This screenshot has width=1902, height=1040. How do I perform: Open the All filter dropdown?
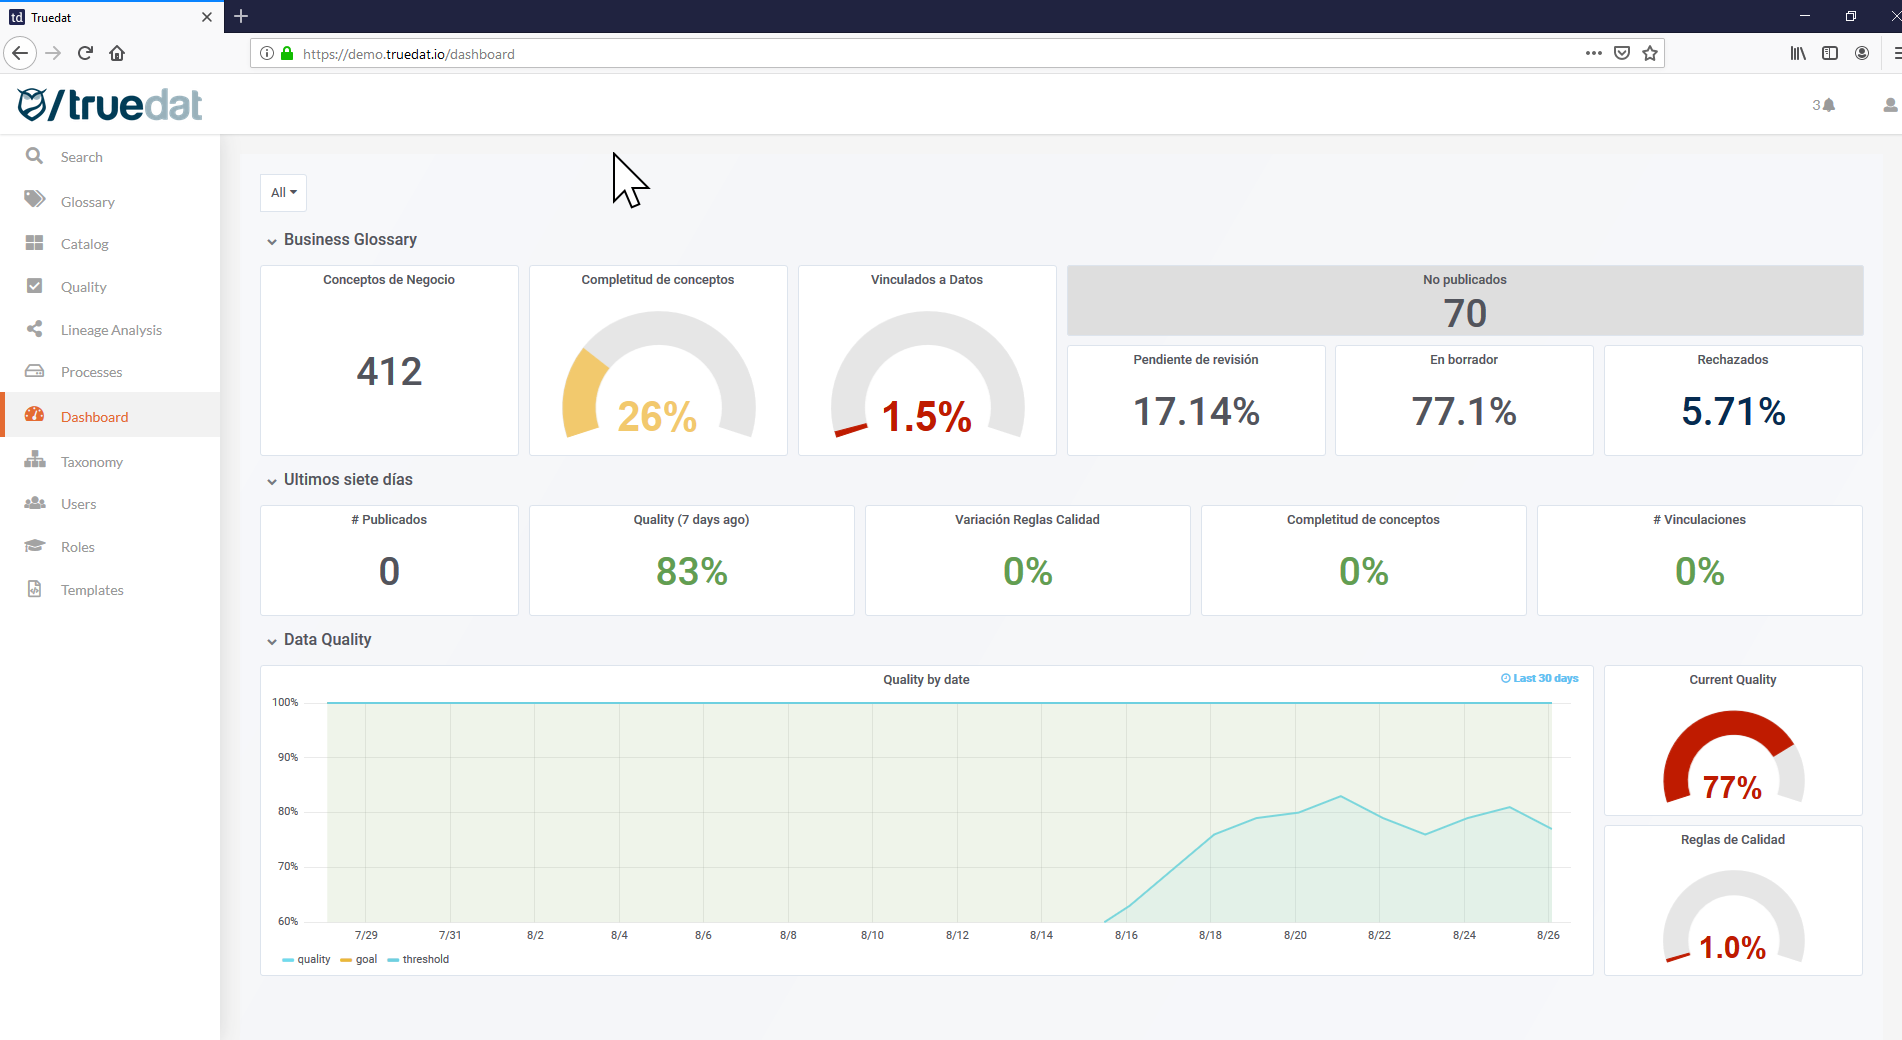[x=283, y=192]
